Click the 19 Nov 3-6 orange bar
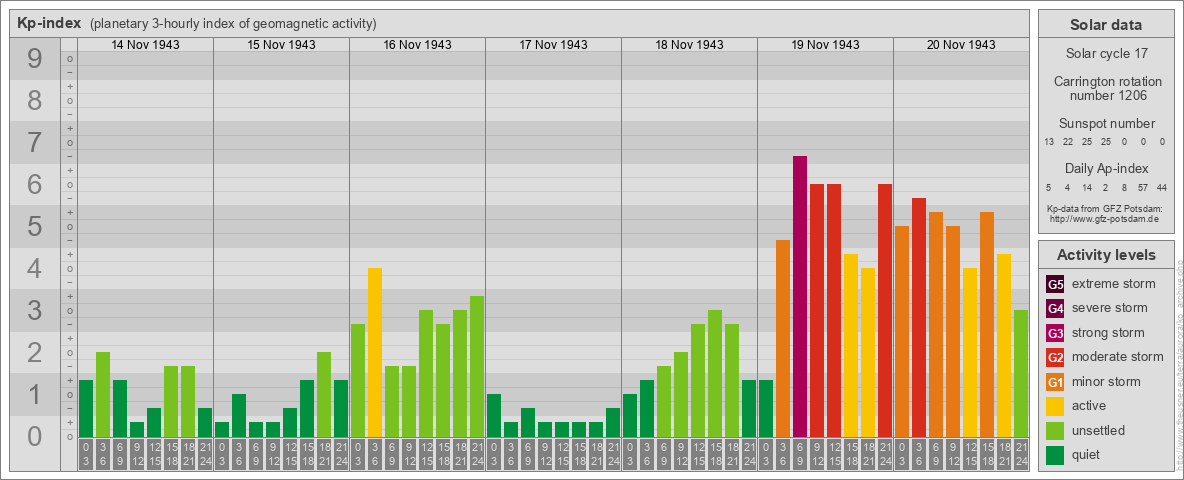The height and width of the screenshot is (480, 1184). (783, 338)
